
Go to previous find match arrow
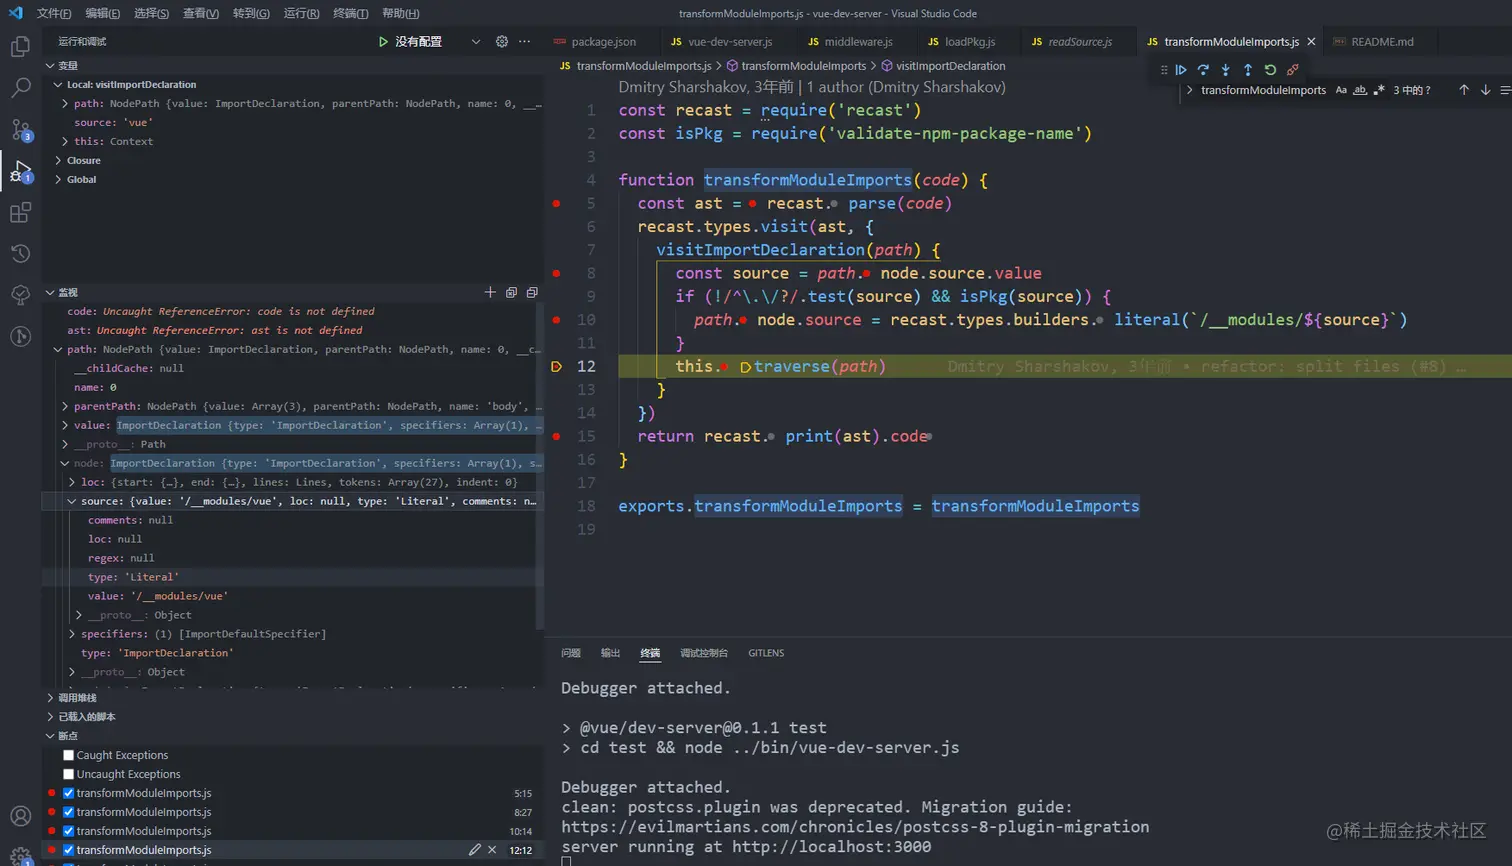point(1464,90)
